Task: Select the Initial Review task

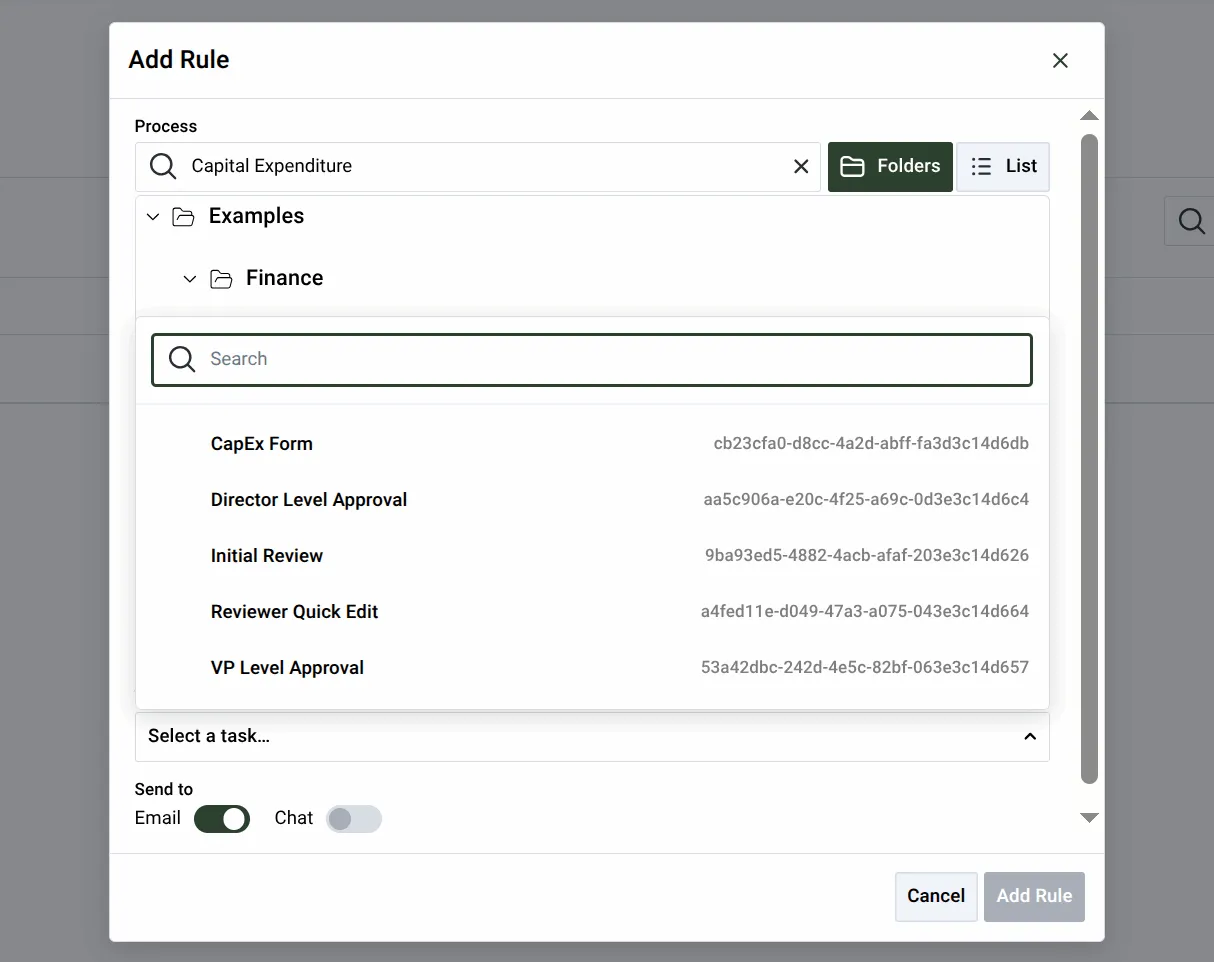Action: [x=592, y=556]
